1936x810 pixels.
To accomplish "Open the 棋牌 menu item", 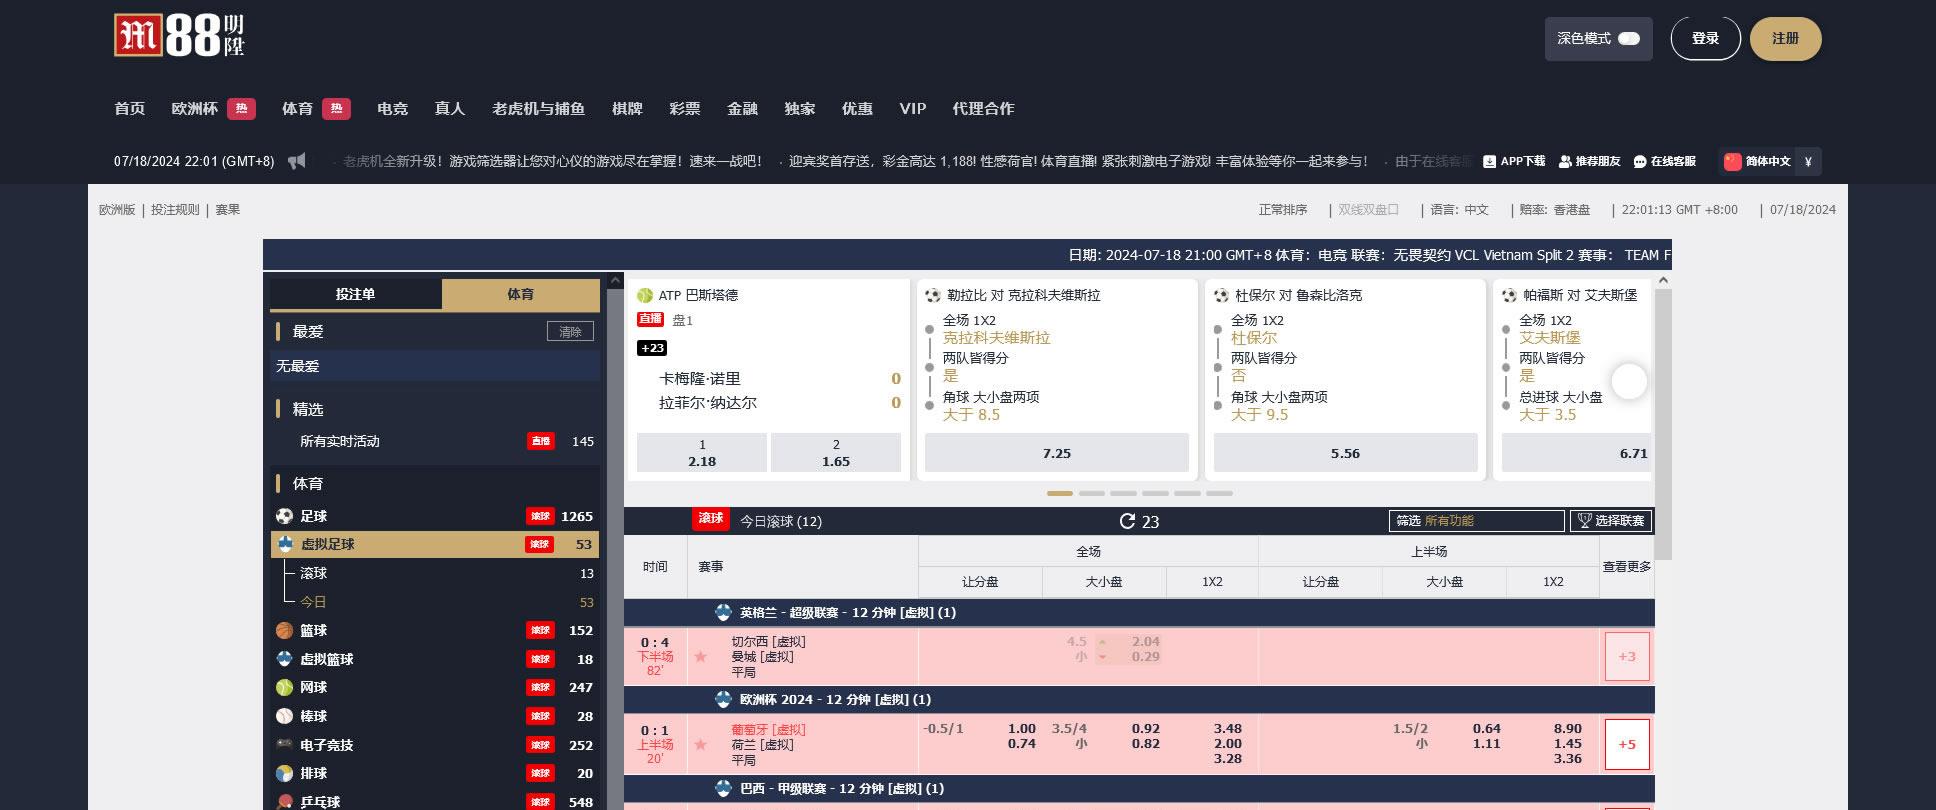I will pos(627,109).
